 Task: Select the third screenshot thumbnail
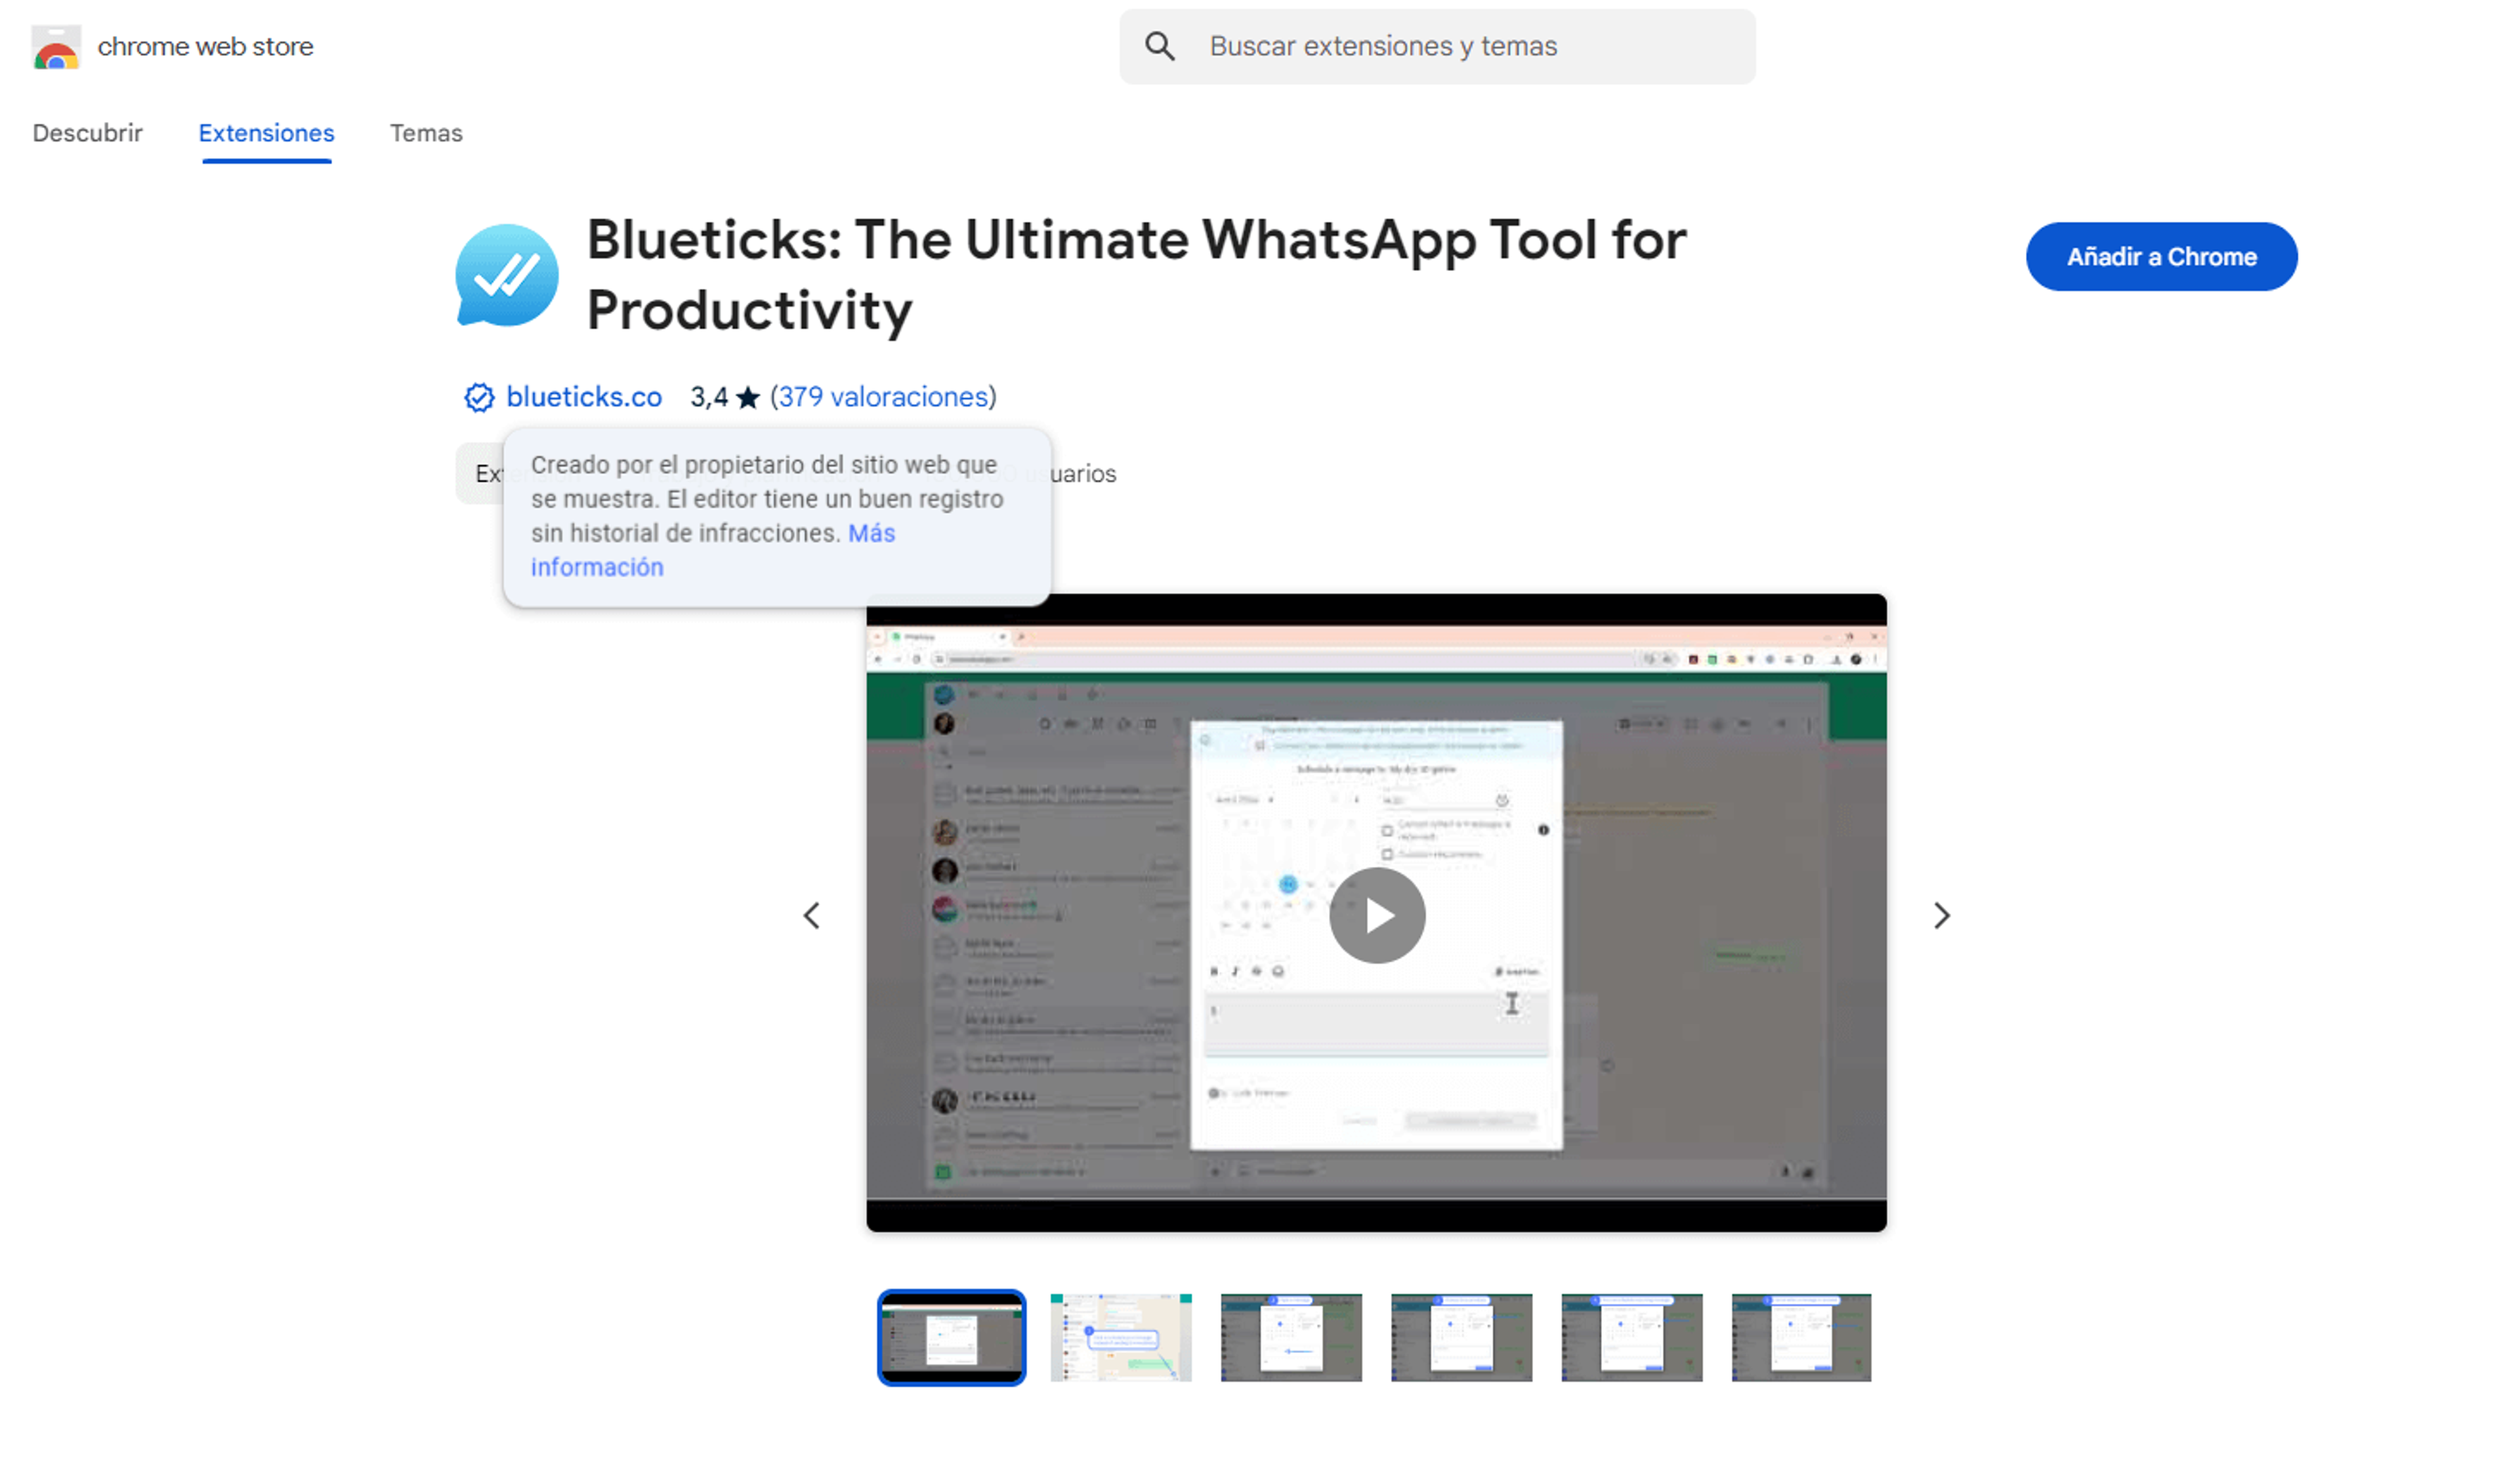tap(1291, 1337)
